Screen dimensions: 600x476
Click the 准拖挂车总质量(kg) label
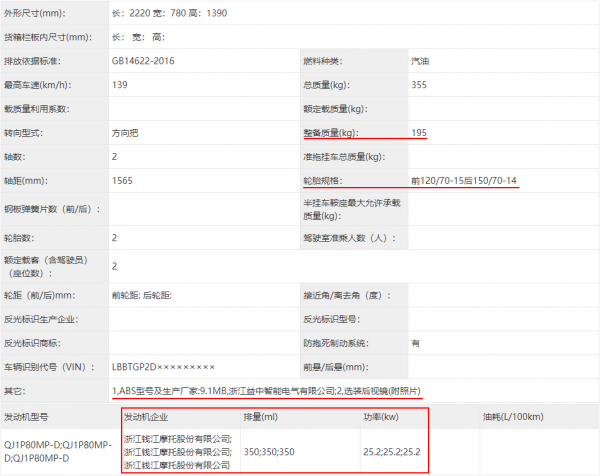[344, 157]
